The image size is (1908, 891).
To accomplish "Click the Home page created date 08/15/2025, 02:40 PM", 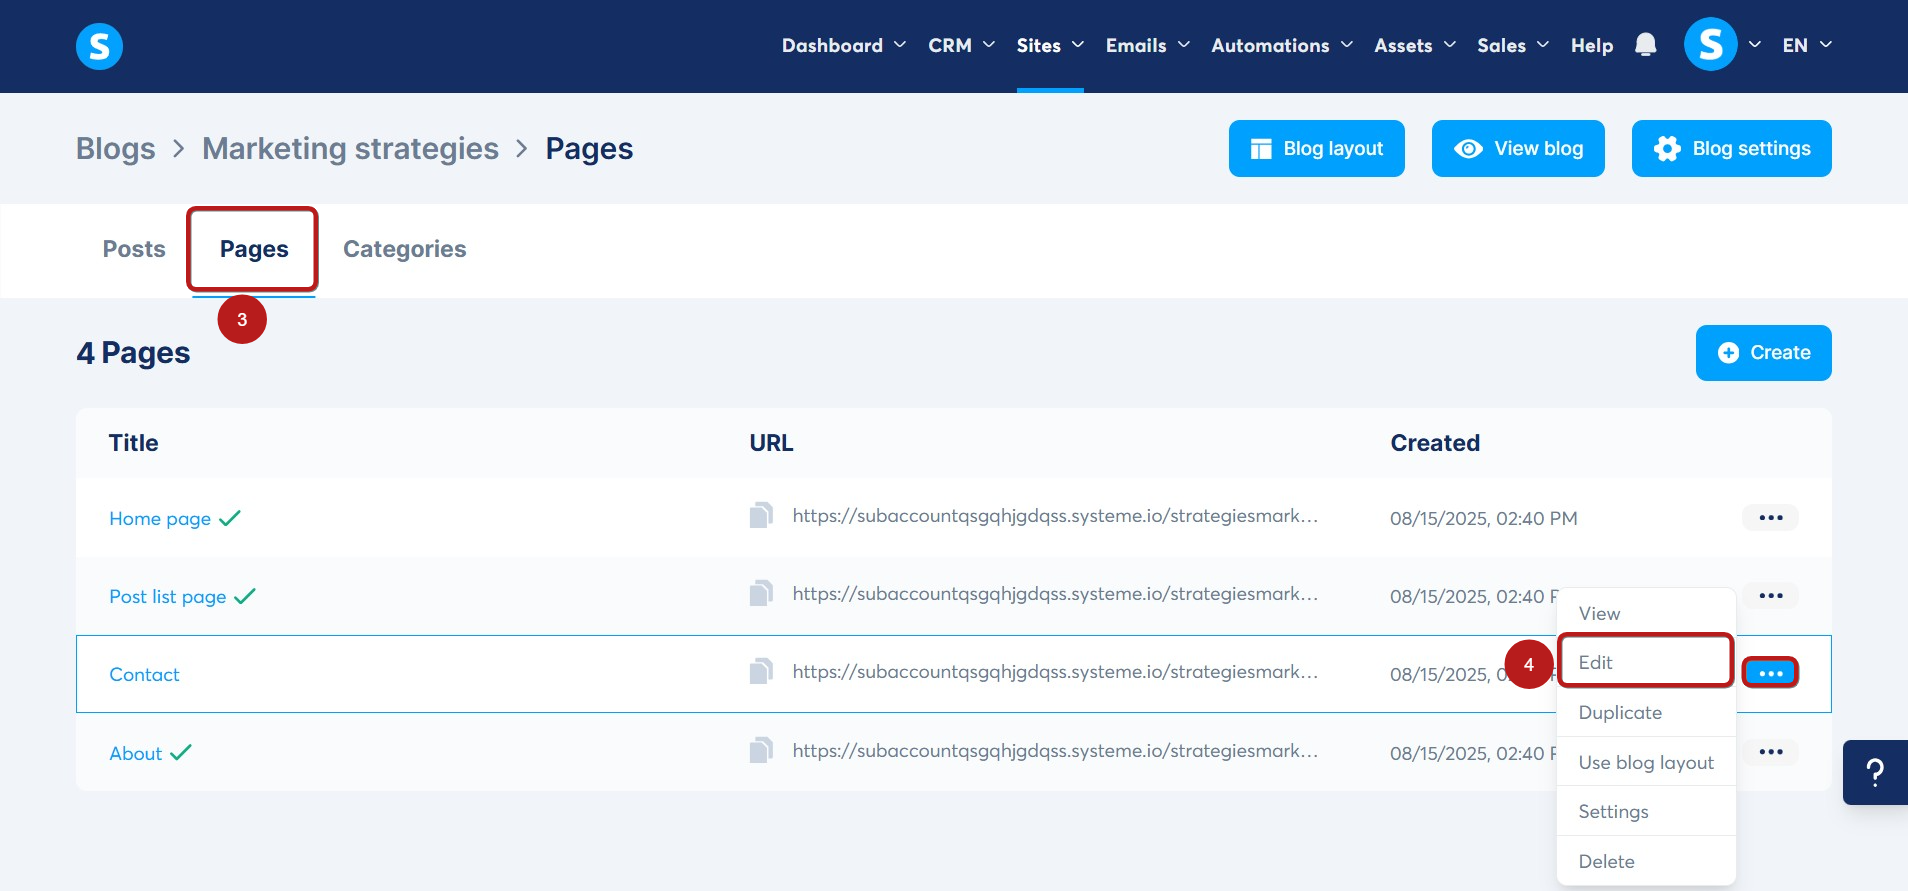I will 1484,518.
